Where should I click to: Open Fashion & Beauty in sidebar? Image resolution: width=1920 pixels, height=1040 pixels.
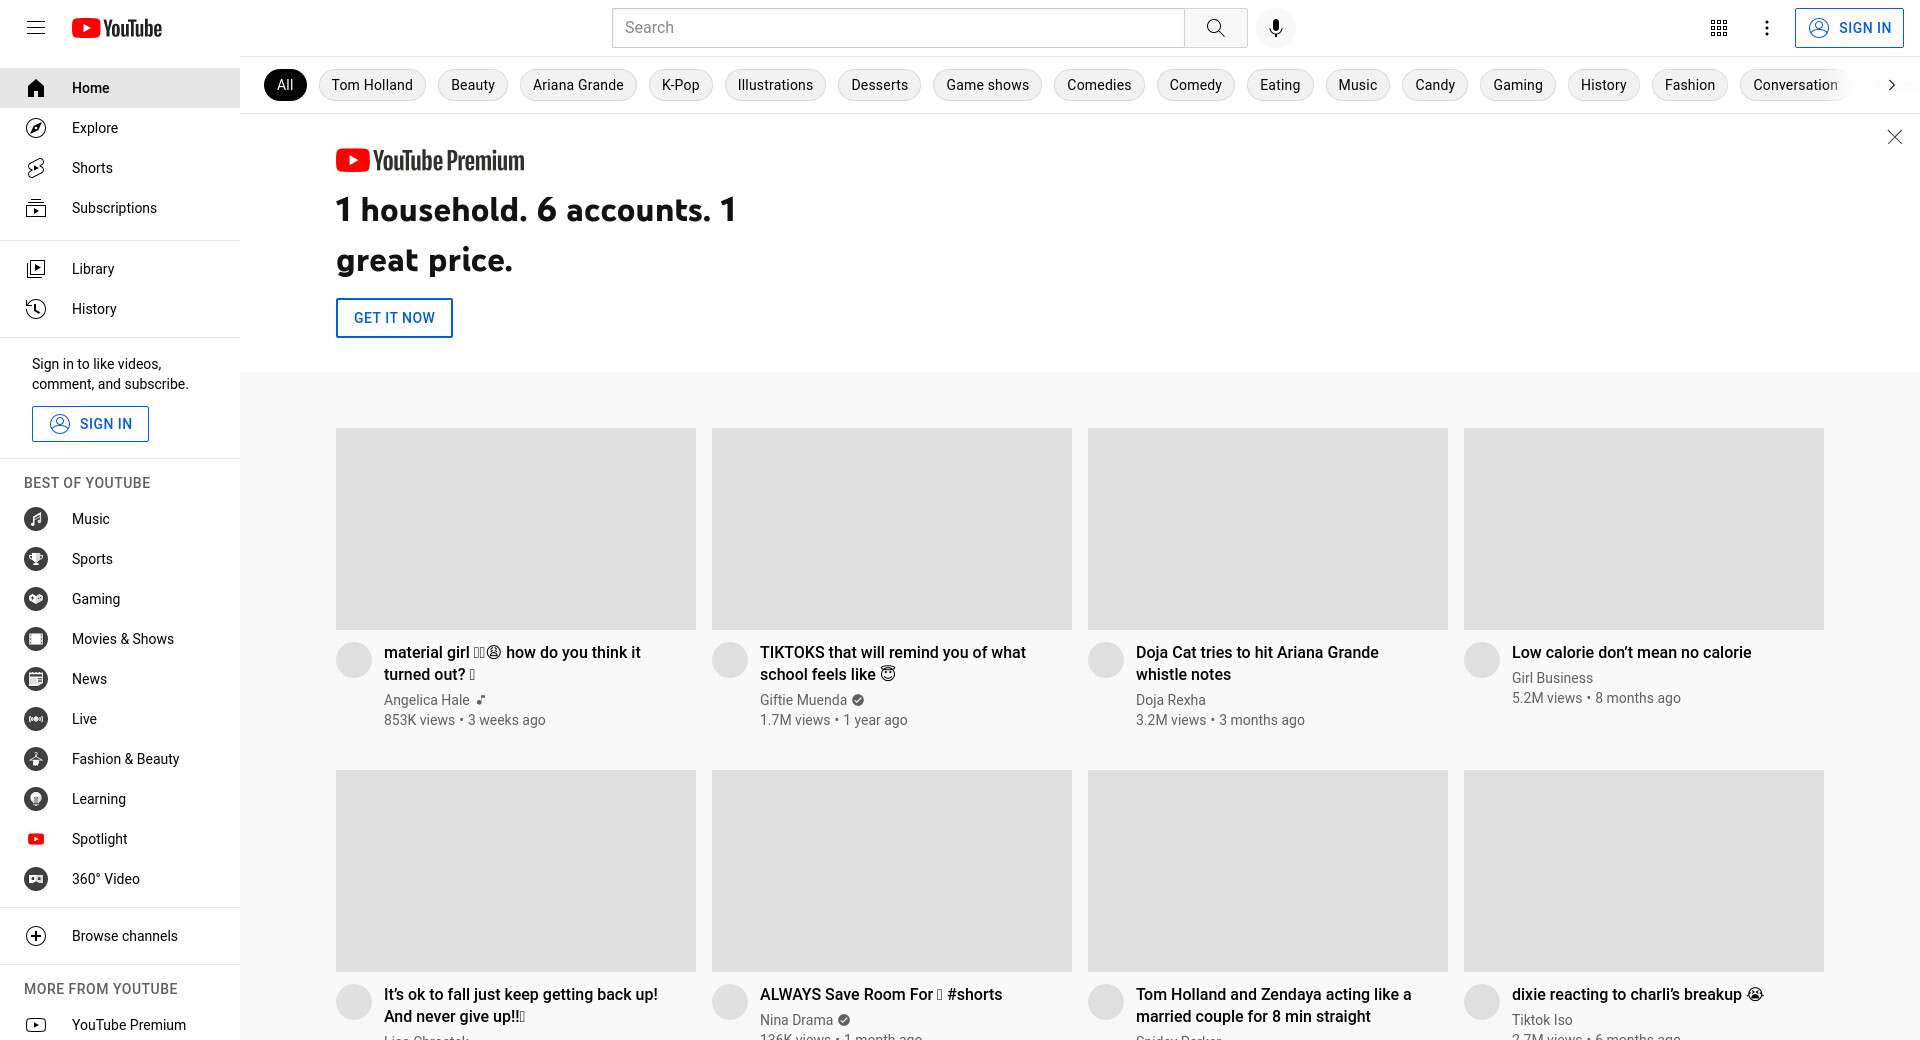tap(120, 759)
